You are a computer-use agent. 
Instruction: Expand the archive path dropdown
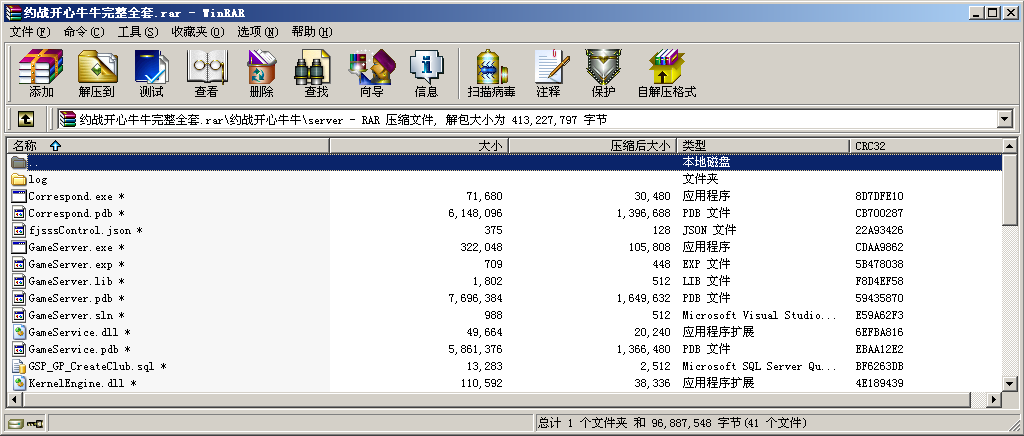(1004, 119)
